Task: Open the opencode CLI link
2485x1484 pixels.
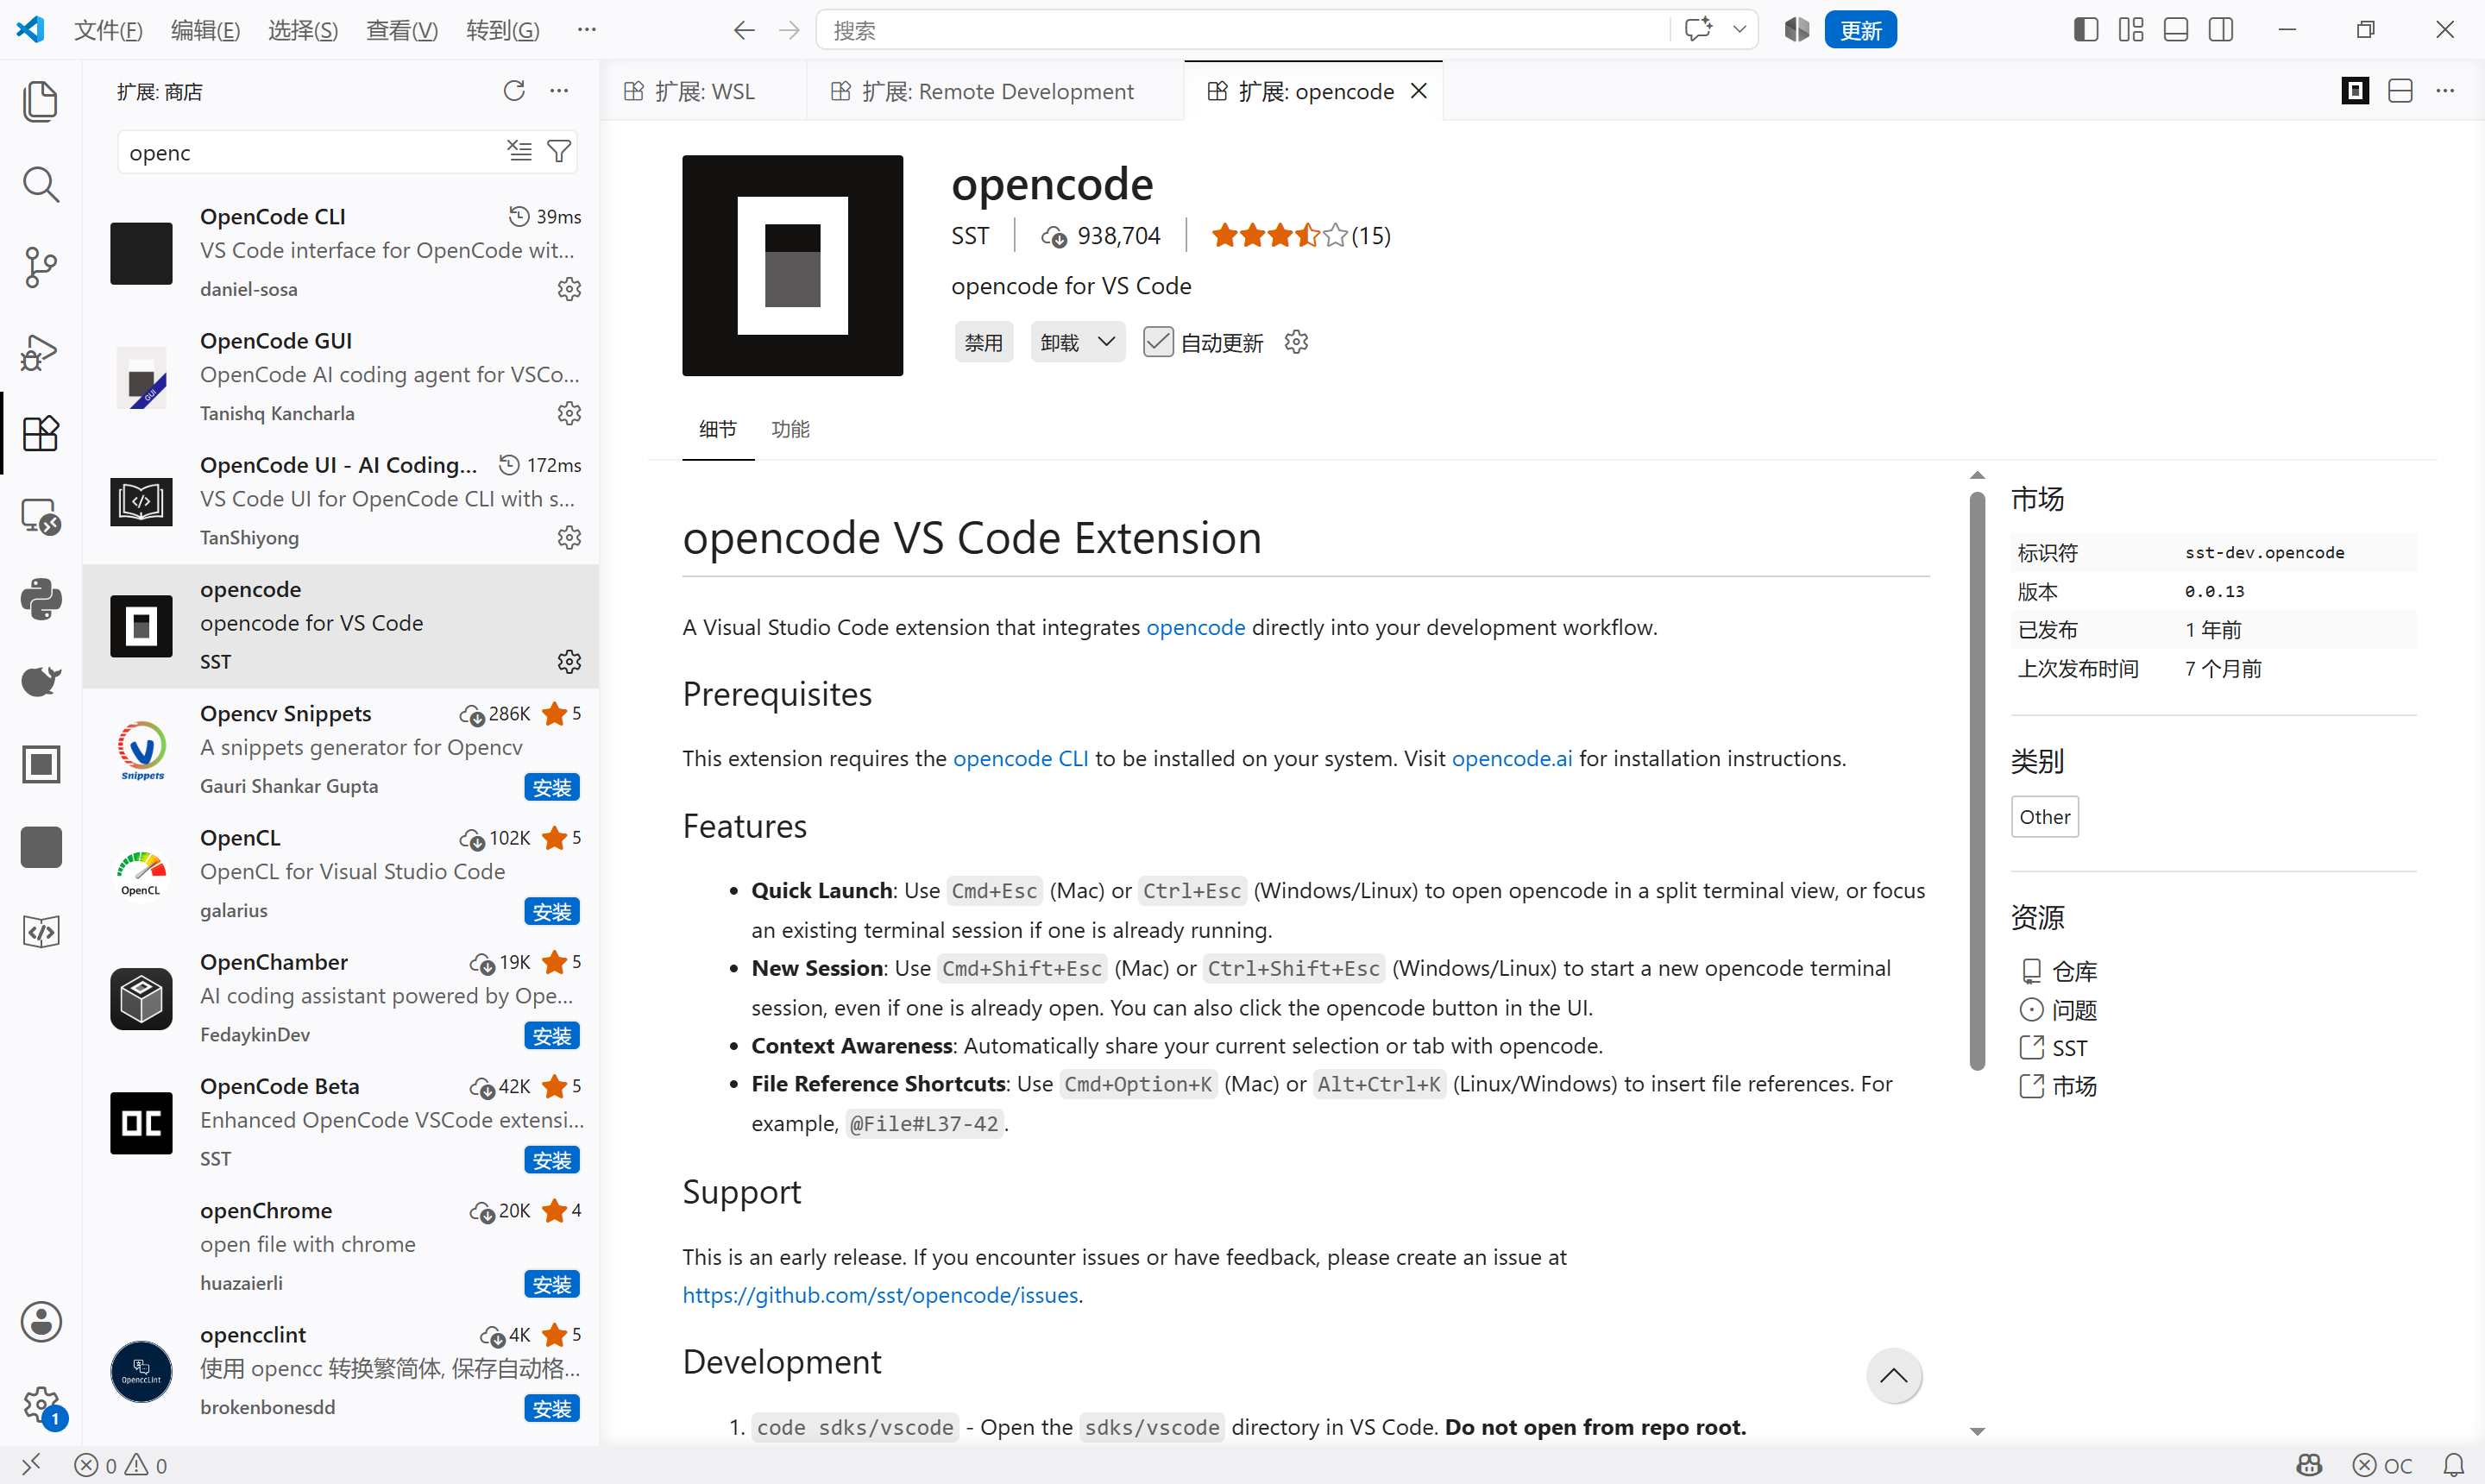Action: click(x=1020, y=758)
